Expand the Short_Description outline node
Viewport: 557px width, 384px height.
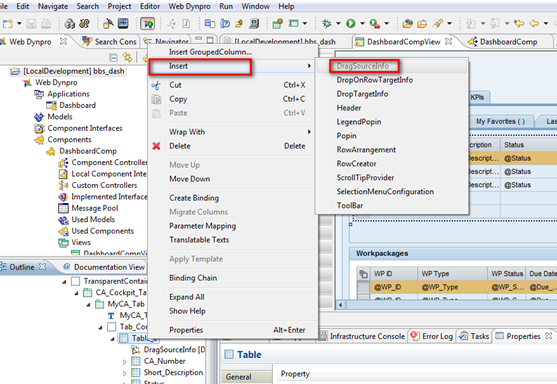[x=124, y=373]
